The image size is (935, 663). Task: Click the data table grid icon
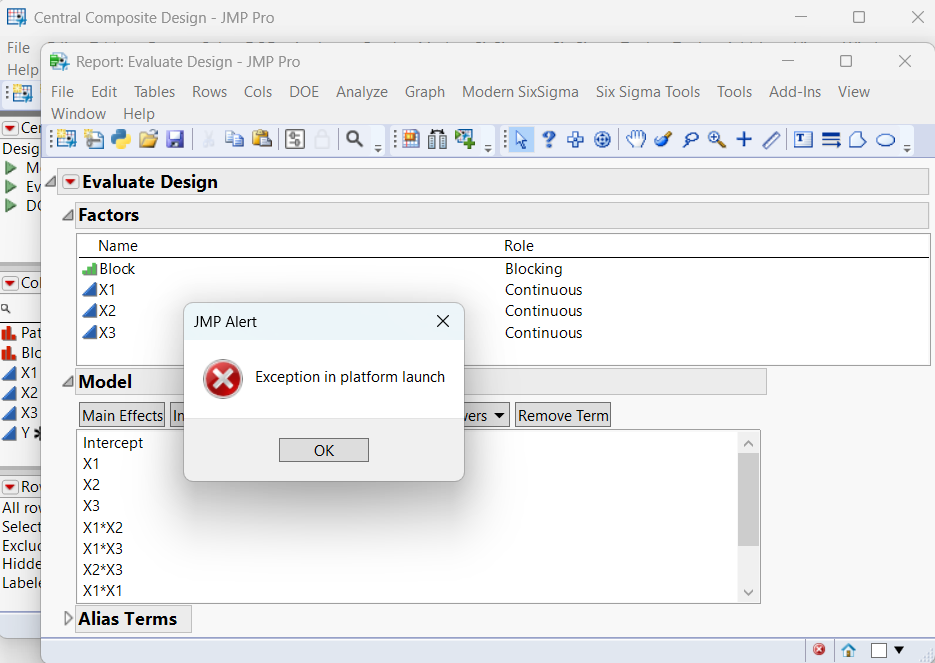click(x=411, y=140)
